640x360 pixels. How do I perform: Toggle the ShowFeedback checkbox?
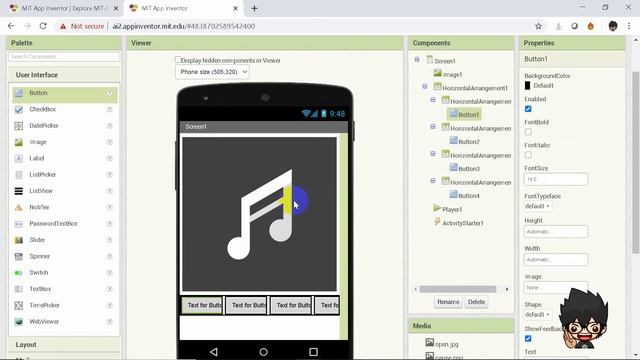[528, 338]
